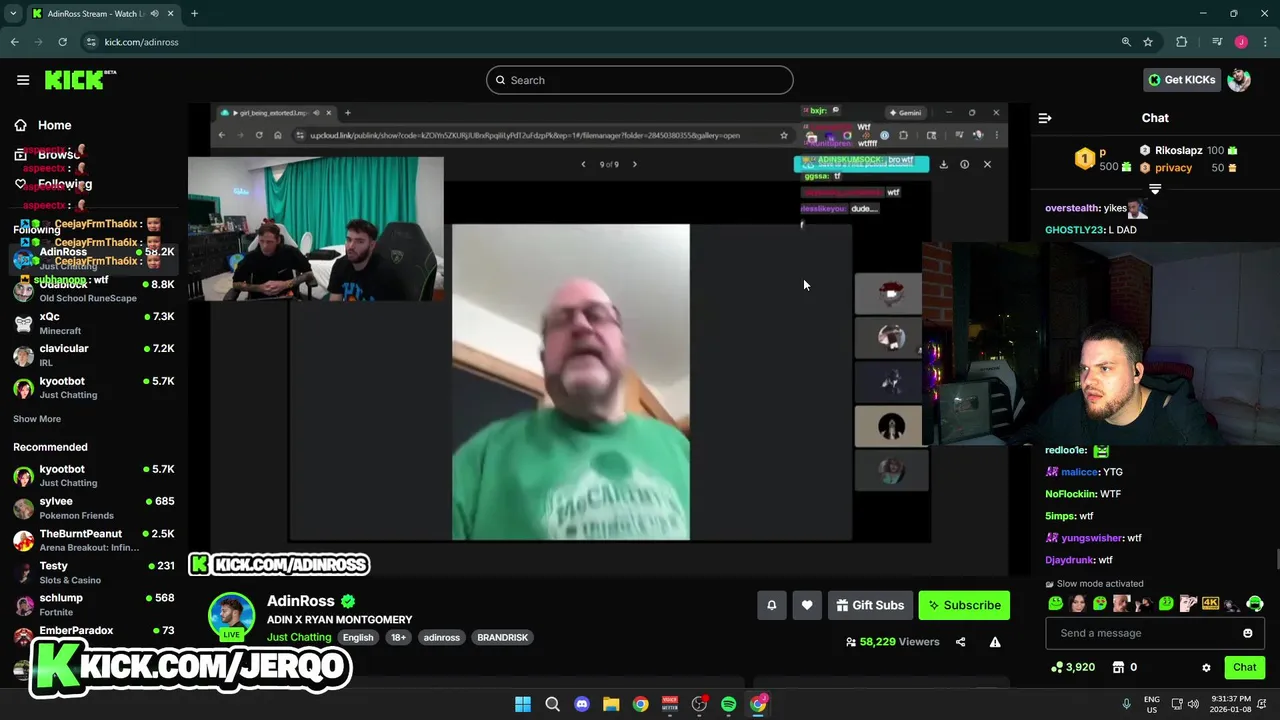Collapse the chat panel with arrow icon
This screenshot has height=720, width=1280.
(1045, 118)
